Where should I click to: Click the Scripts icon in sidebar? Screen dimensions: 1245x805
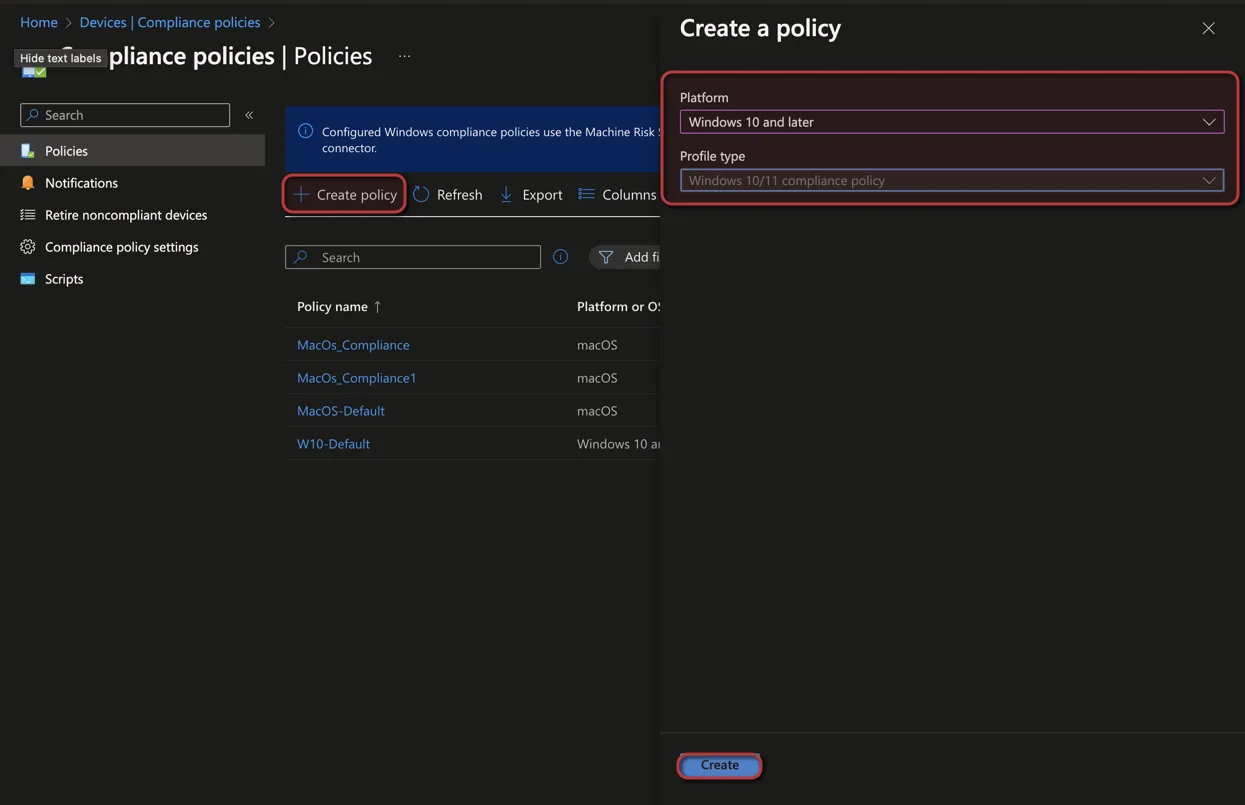pos(28,279)
